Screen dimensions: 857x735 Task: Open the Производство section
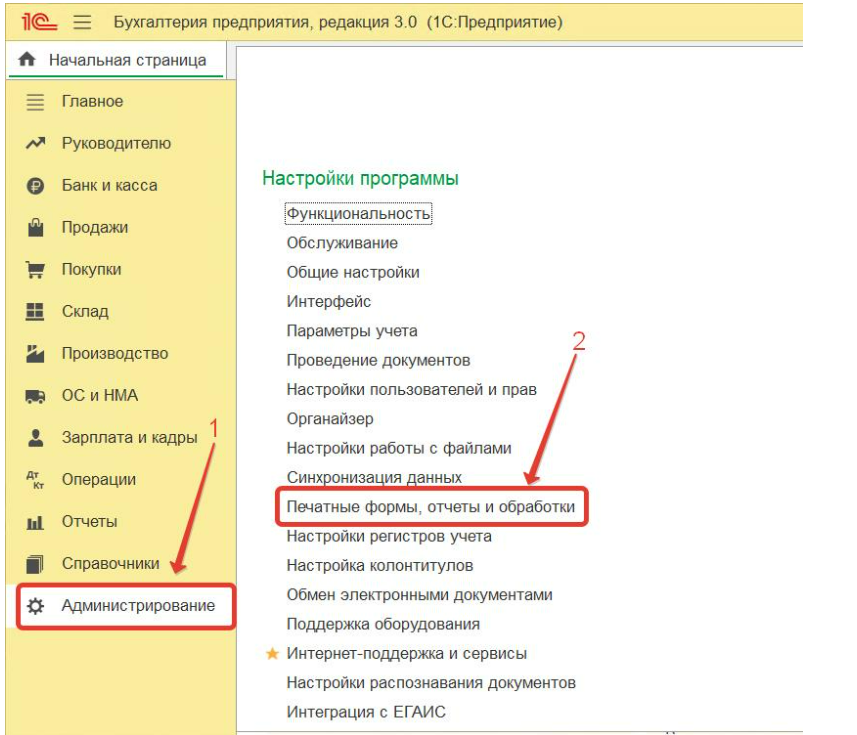click(x=115, y=354)
